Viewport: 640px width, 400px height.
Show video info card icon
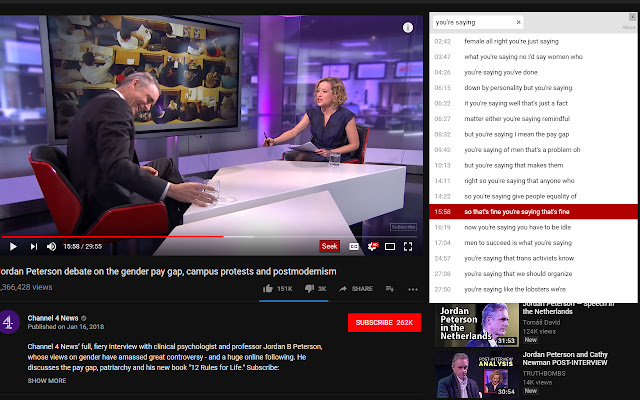click(408, 28)
